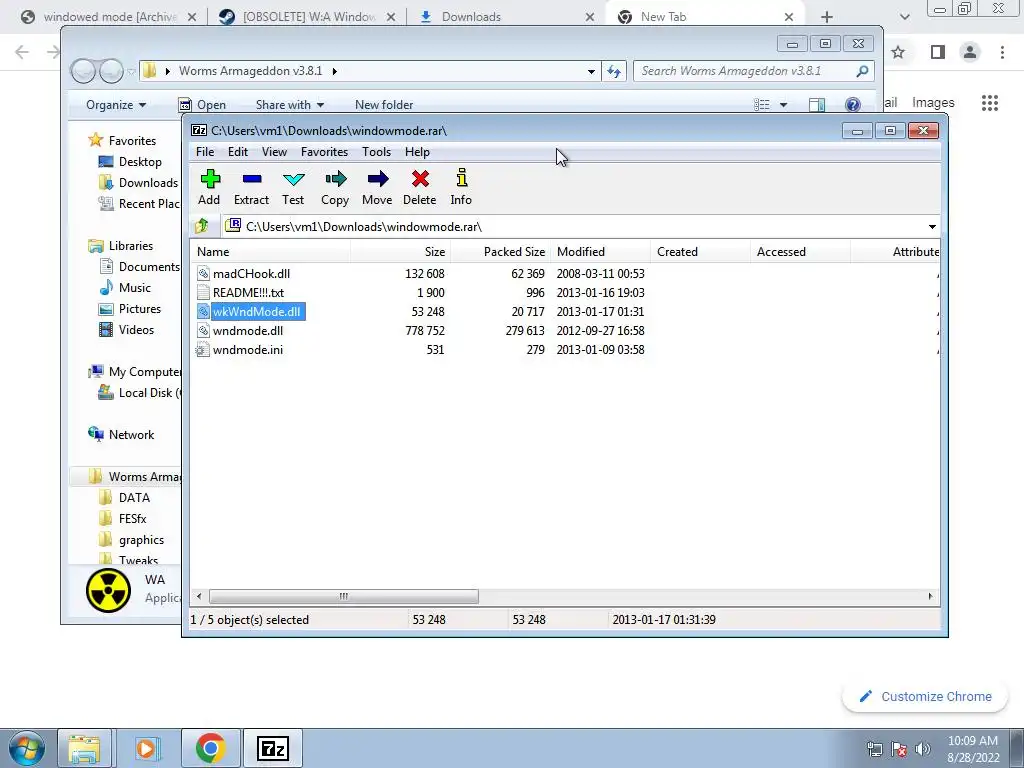
Task: Open the Organize dropdown in Explorer
Action: pyautogui.click(x=116, y=104)
